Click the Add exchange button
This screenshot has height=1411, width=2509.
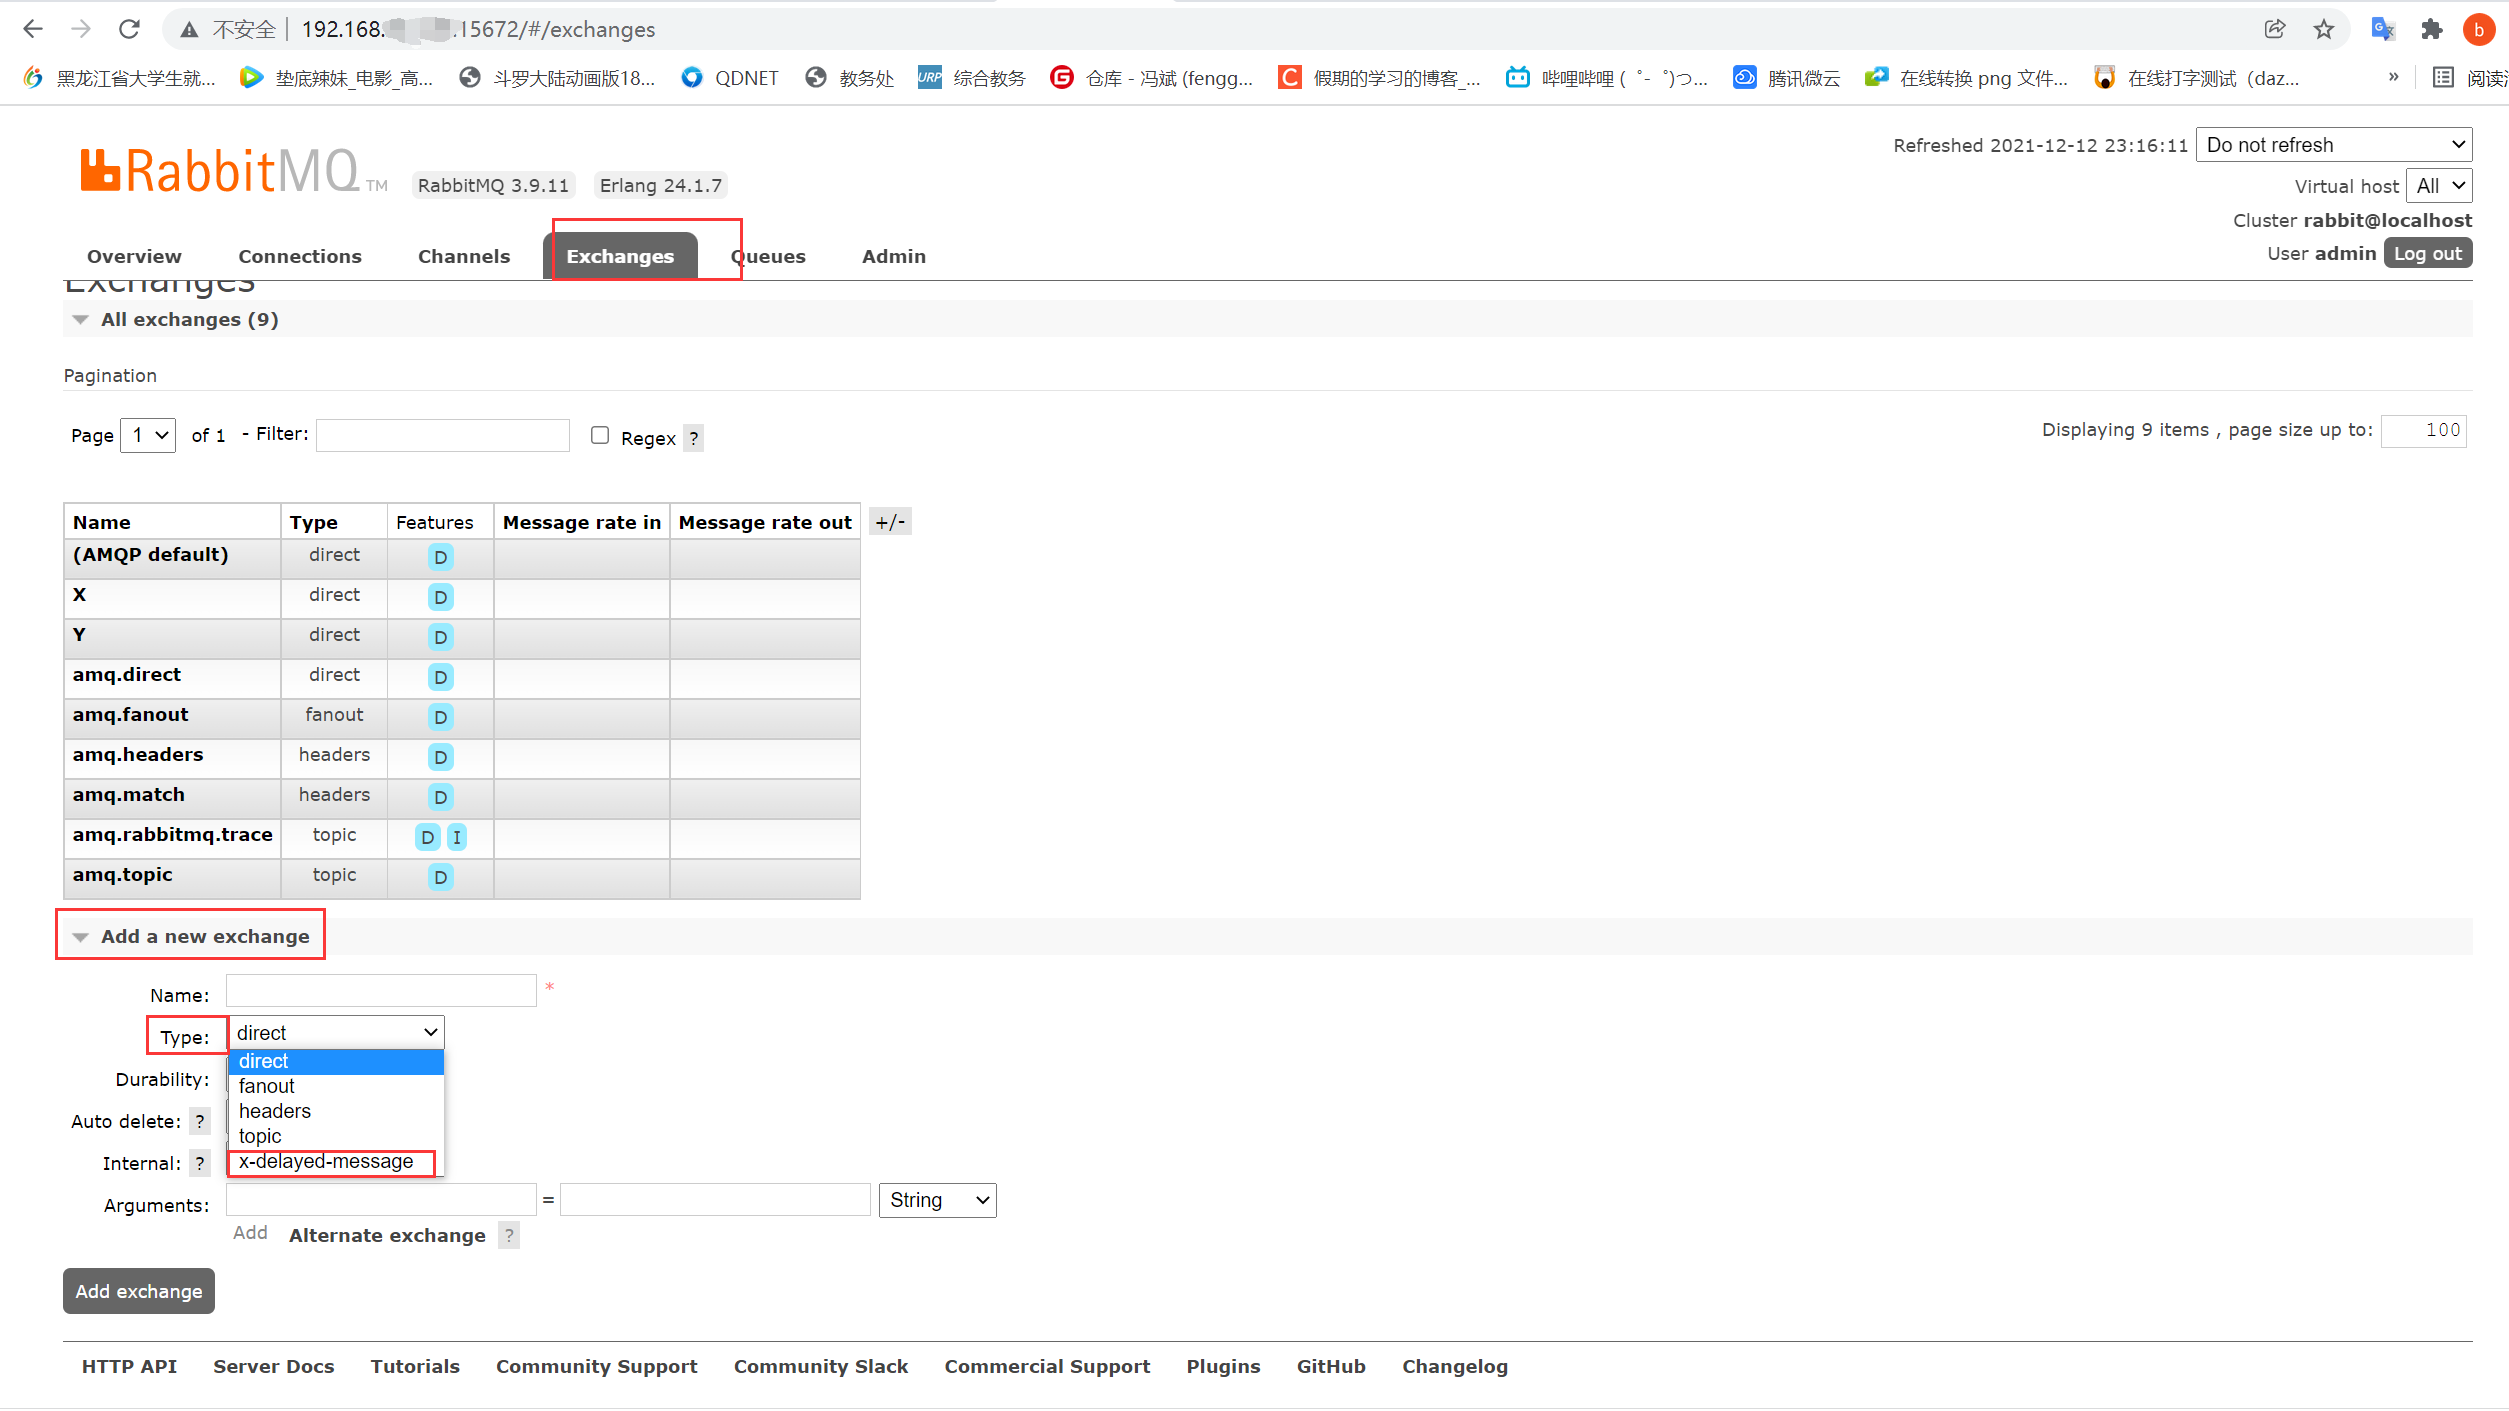tap(138, 1291)
